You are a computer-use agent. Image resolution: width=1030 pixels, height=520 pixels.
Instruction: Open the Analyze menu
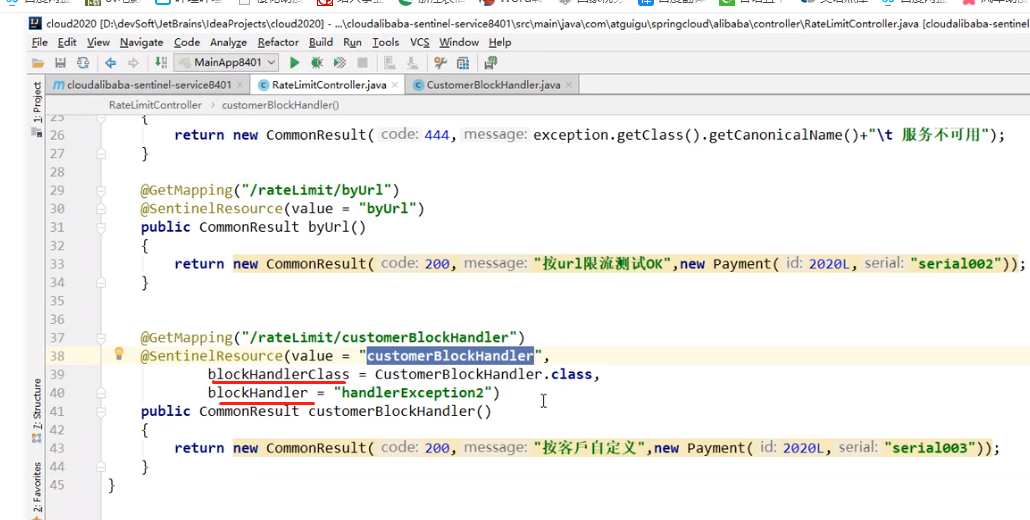(x=229, y=42)
